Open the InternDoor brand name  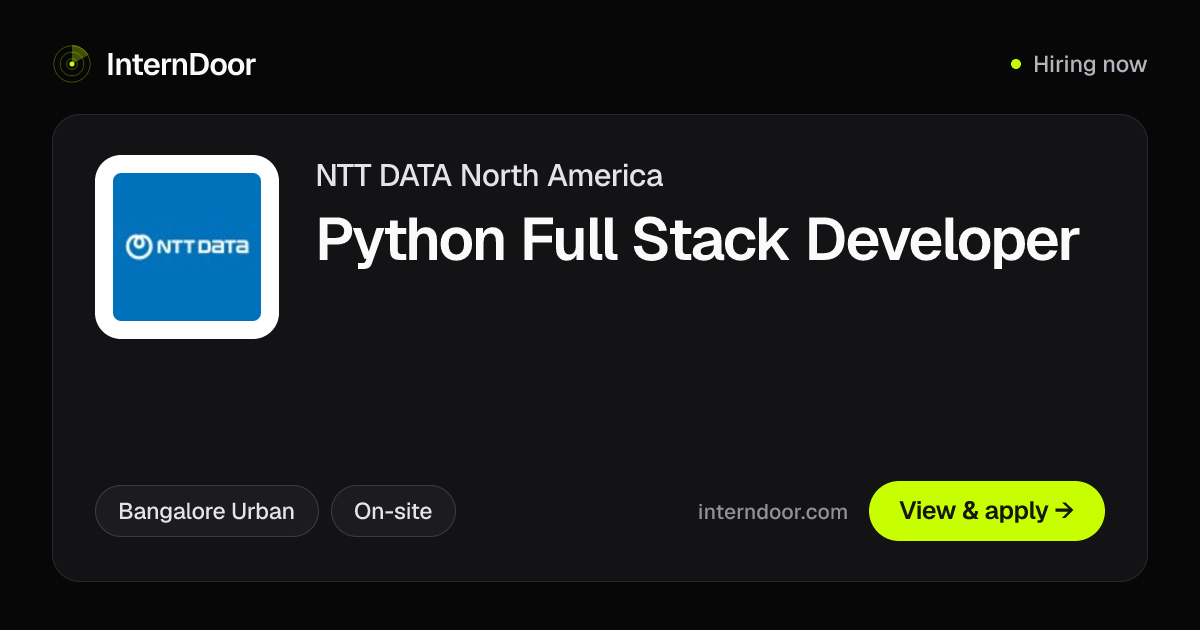[181, 65]
